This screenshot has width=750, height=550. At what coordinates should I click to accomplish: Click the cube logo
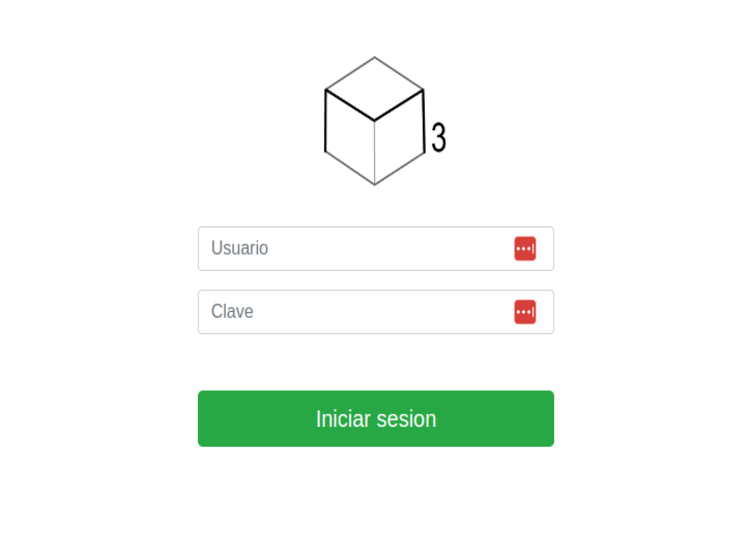pos(375,121)
